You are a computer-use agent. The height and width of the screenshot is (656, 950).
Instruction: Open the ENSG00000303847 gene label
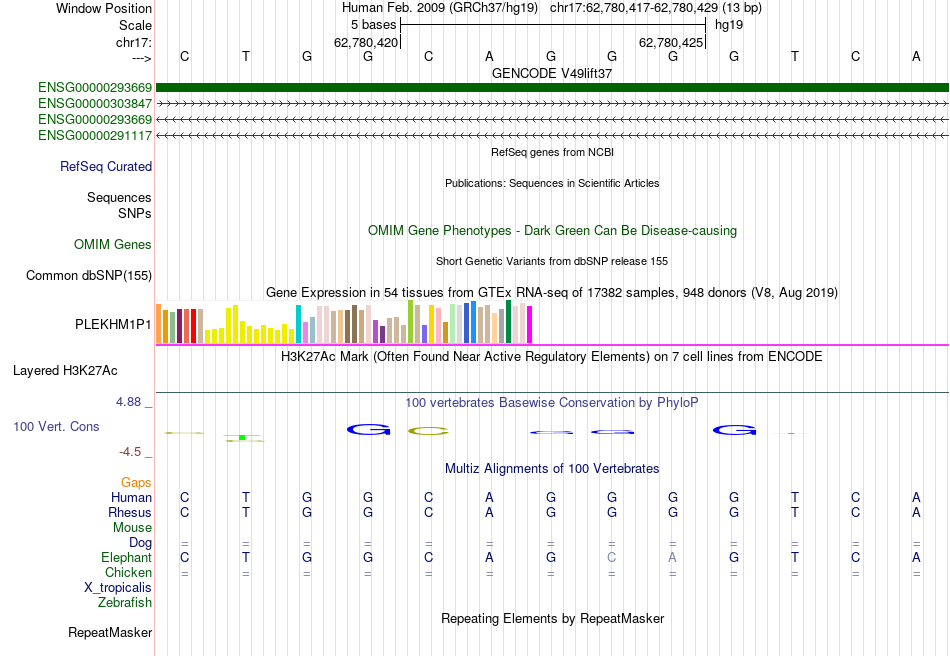coord(95,104)
